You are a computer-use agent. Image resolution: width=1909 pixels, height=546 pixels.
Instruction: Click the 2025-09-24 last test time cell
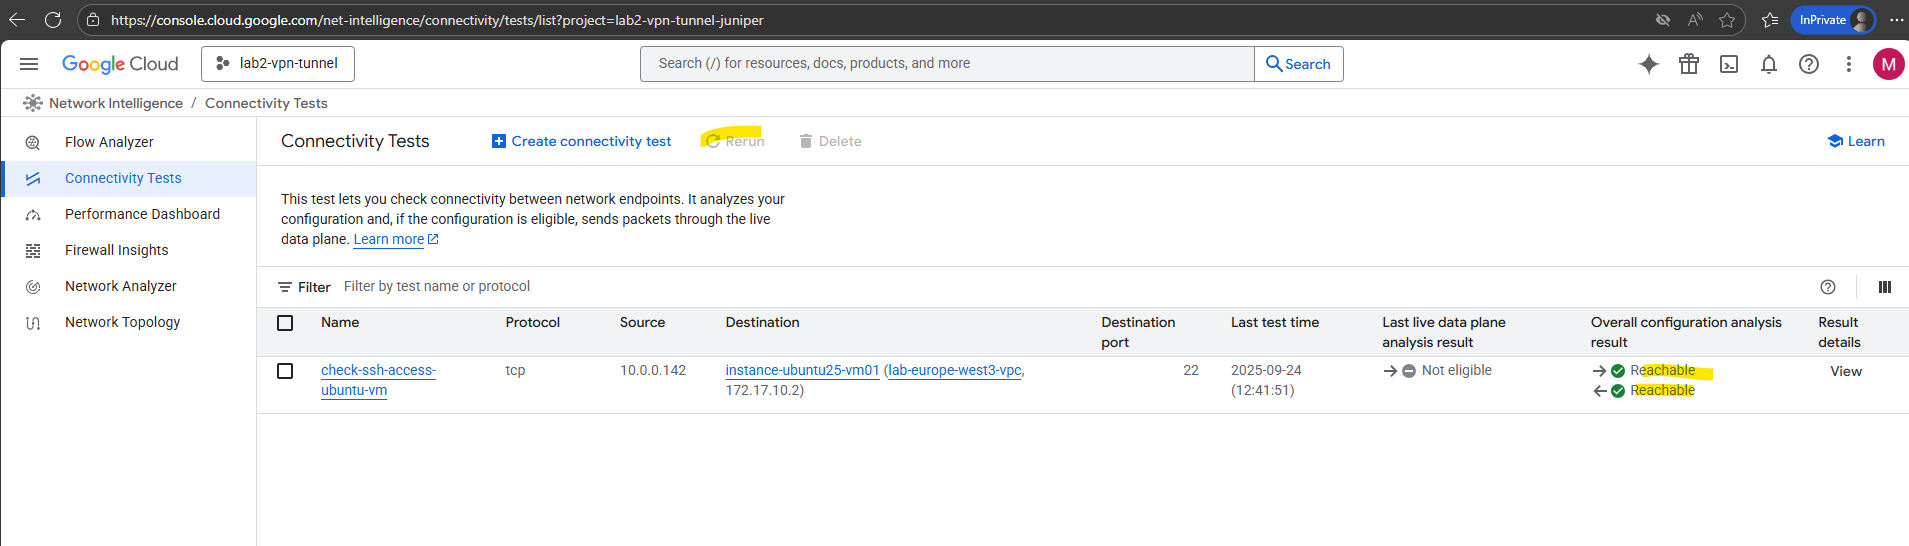[1266, 380]
